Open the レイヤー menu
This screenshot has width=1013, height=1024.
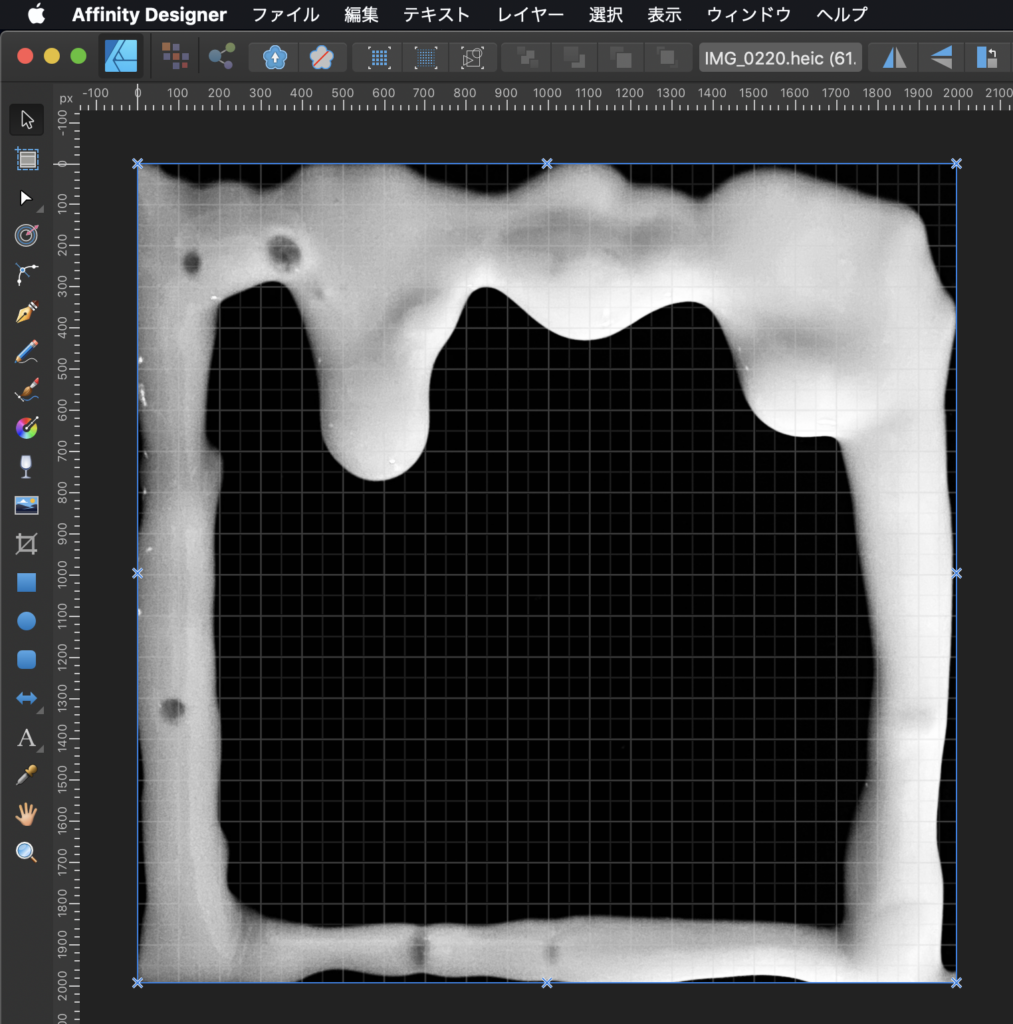[530, 15]
